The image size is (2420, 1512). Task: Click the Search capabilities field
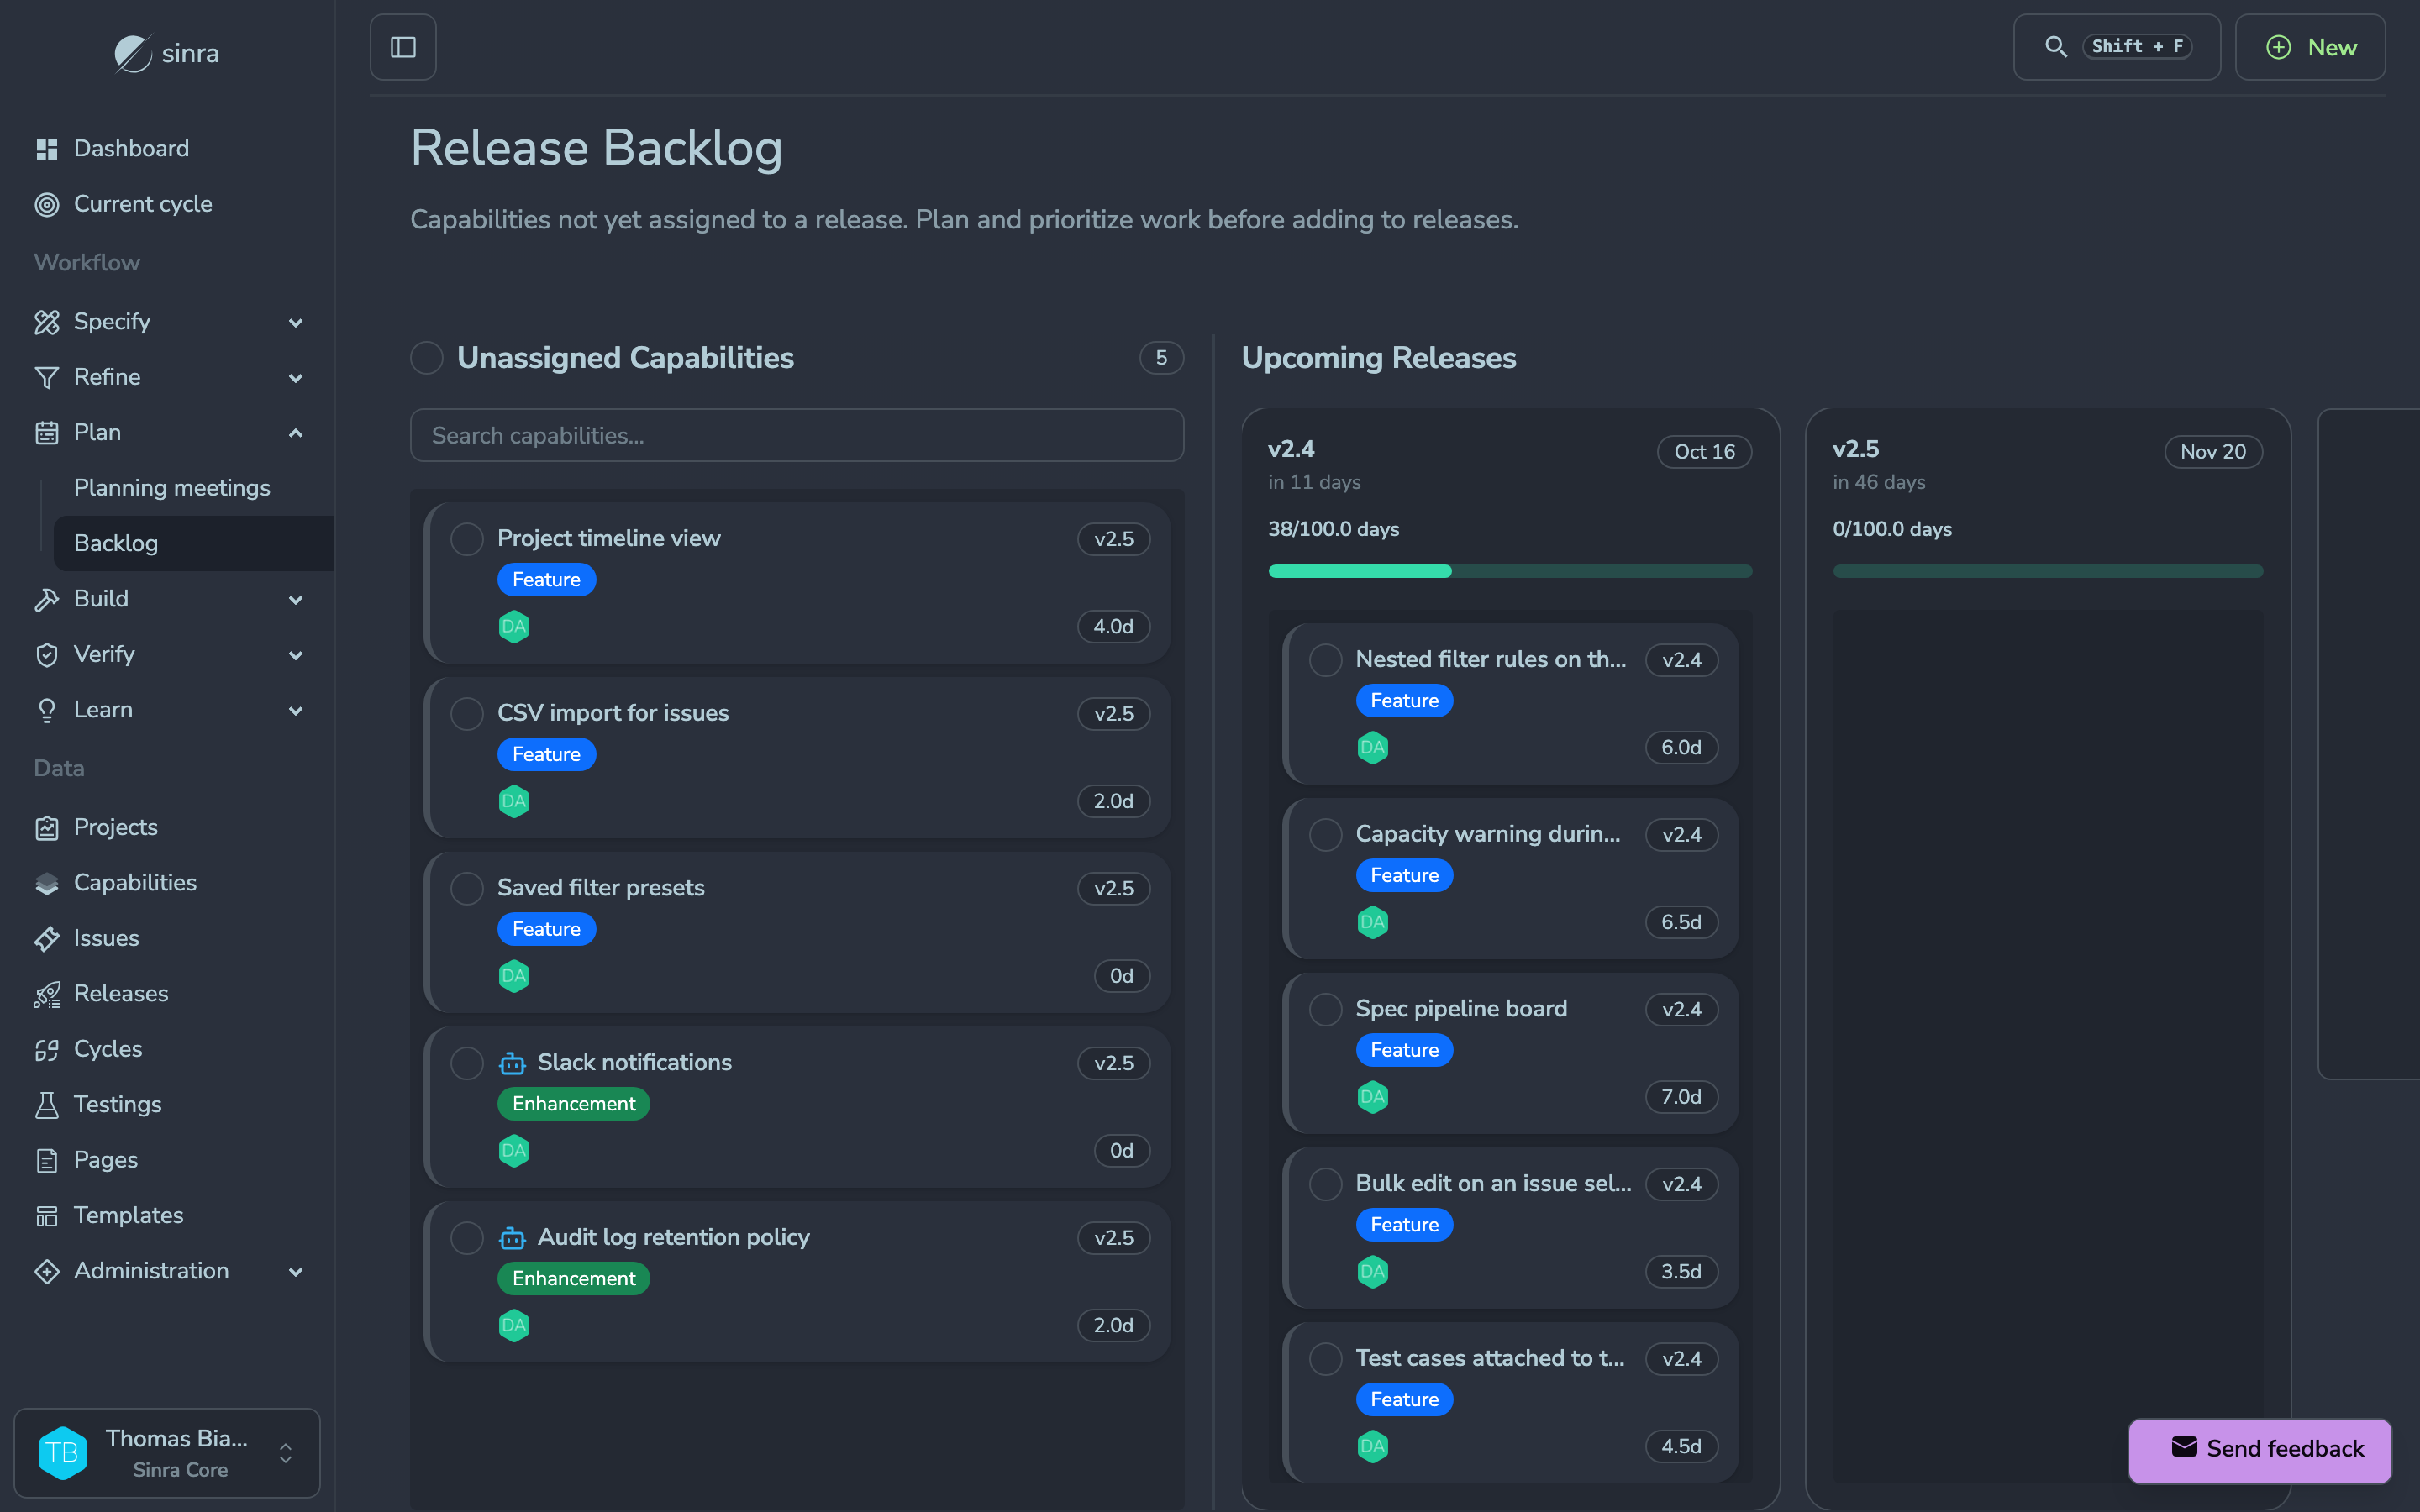(797, 435)
